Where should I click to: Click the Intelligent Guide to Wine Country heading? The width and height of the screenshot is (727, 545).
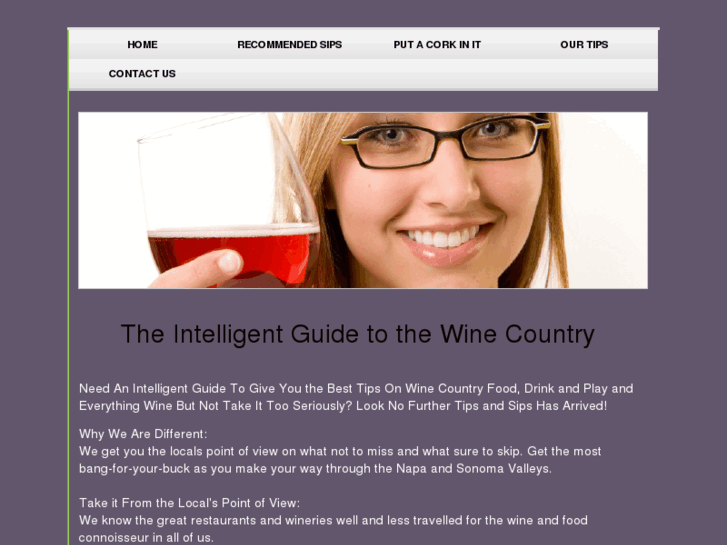click(357, 334)
